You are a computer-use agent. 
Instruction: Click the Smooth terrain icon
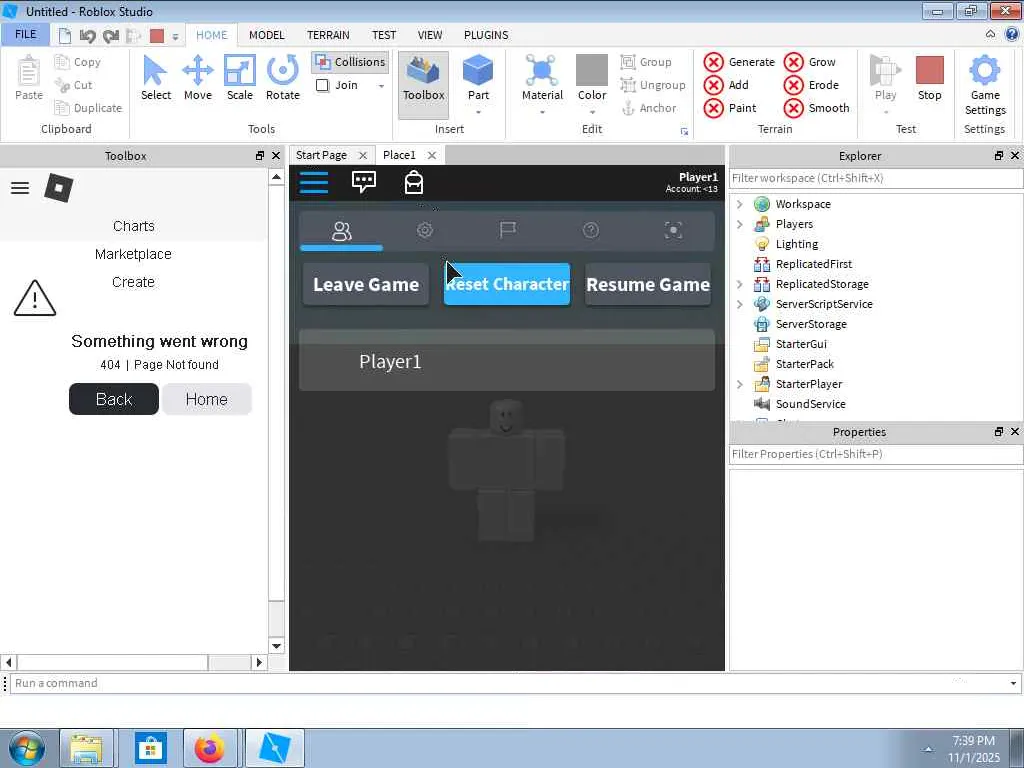793,108
